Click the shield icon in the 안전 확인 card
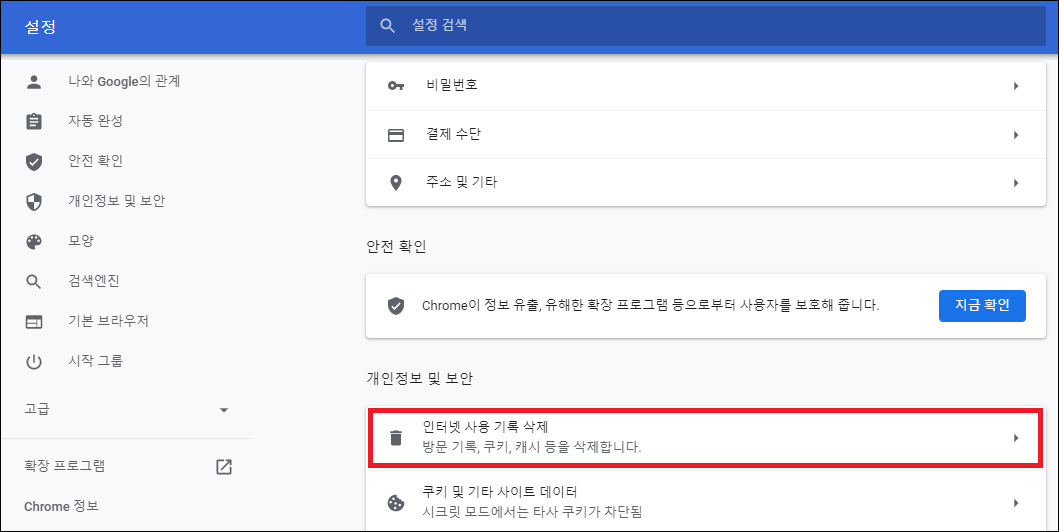Viewport: 1059px width, 532px height. [396, 306]
